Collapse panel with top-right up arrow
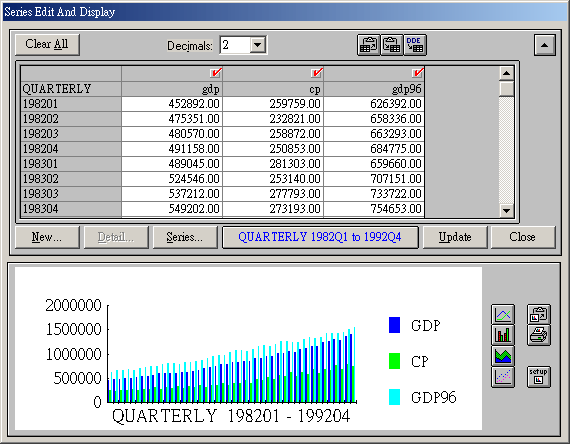The height and width of the screenshot is (444, 570). click(x=545, y=45)
